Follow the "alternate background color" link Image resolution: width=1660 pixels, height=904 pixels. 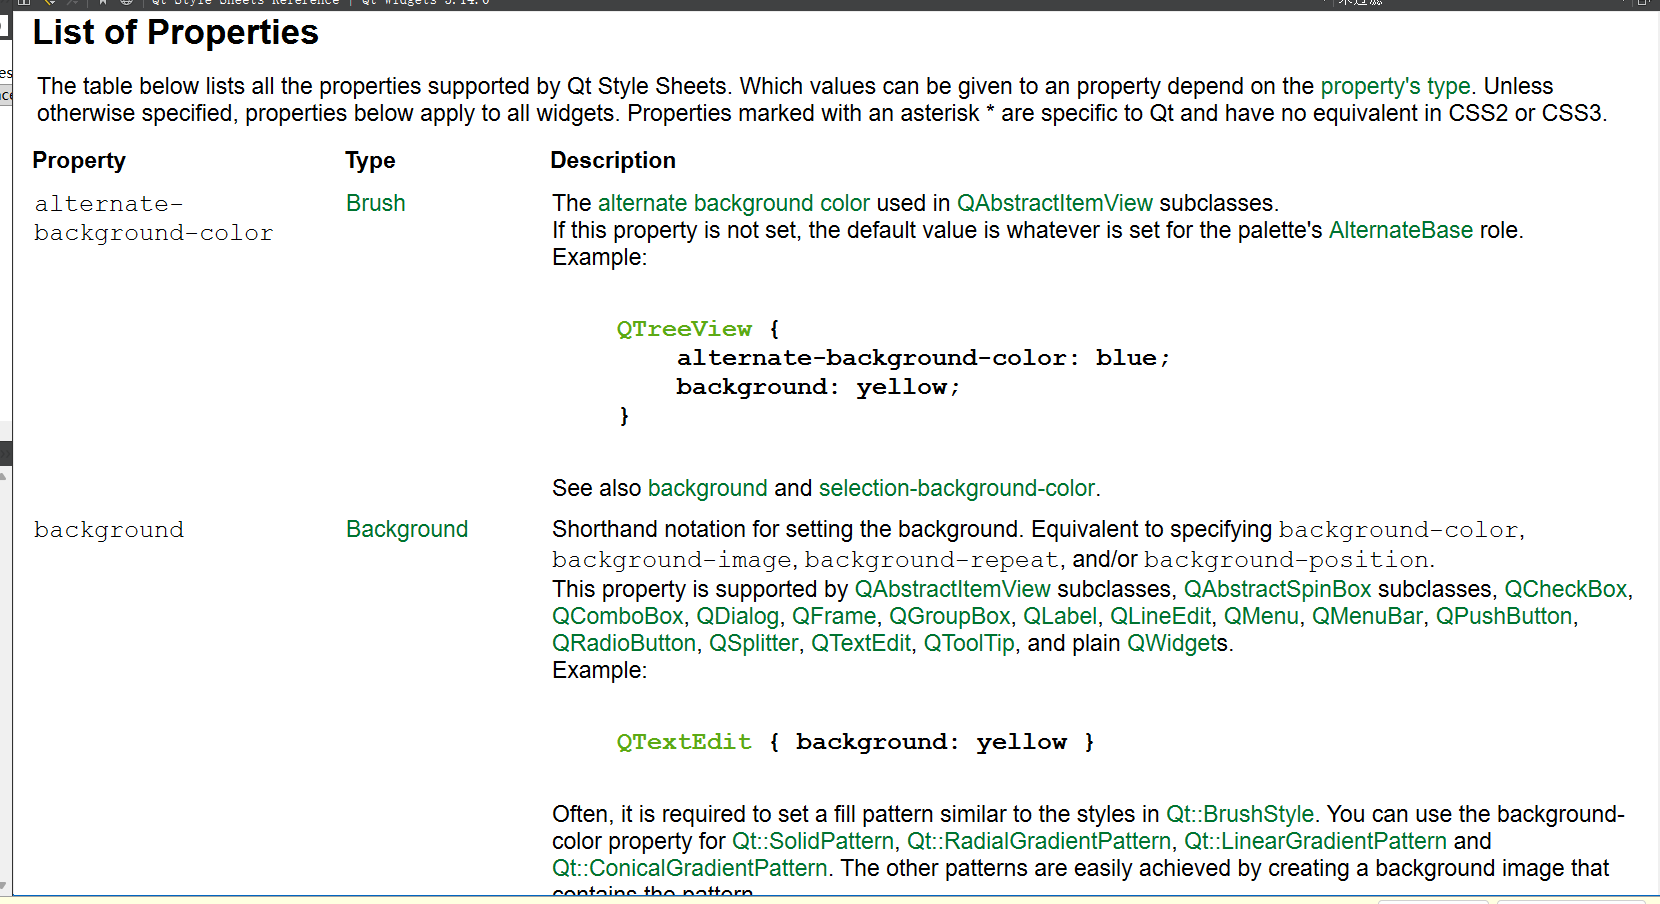(734, 203)
